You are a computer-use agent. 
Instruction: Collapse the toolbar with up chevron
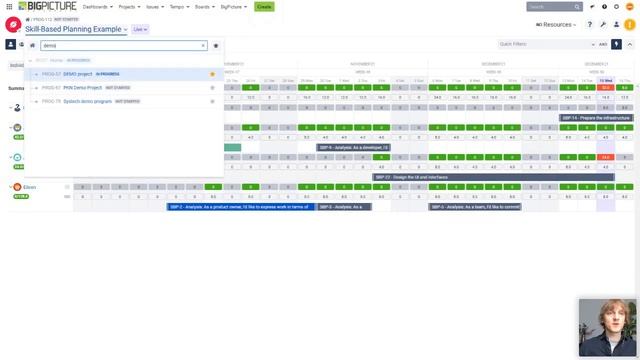click(630, 44)
